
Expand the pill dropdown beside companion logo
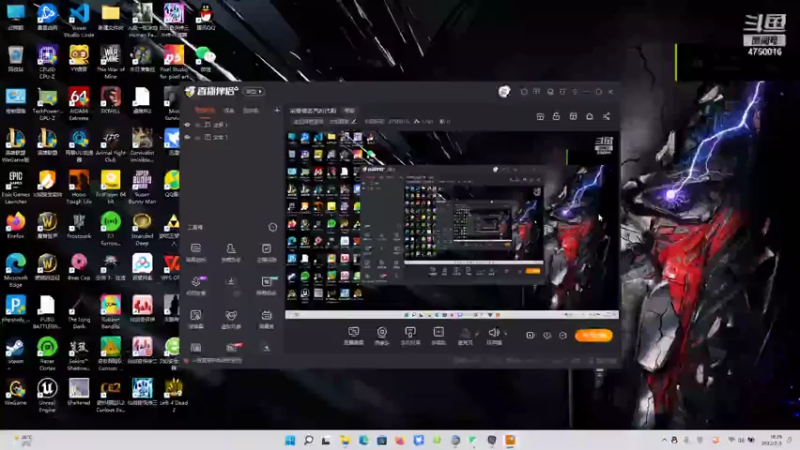(254, 92)
